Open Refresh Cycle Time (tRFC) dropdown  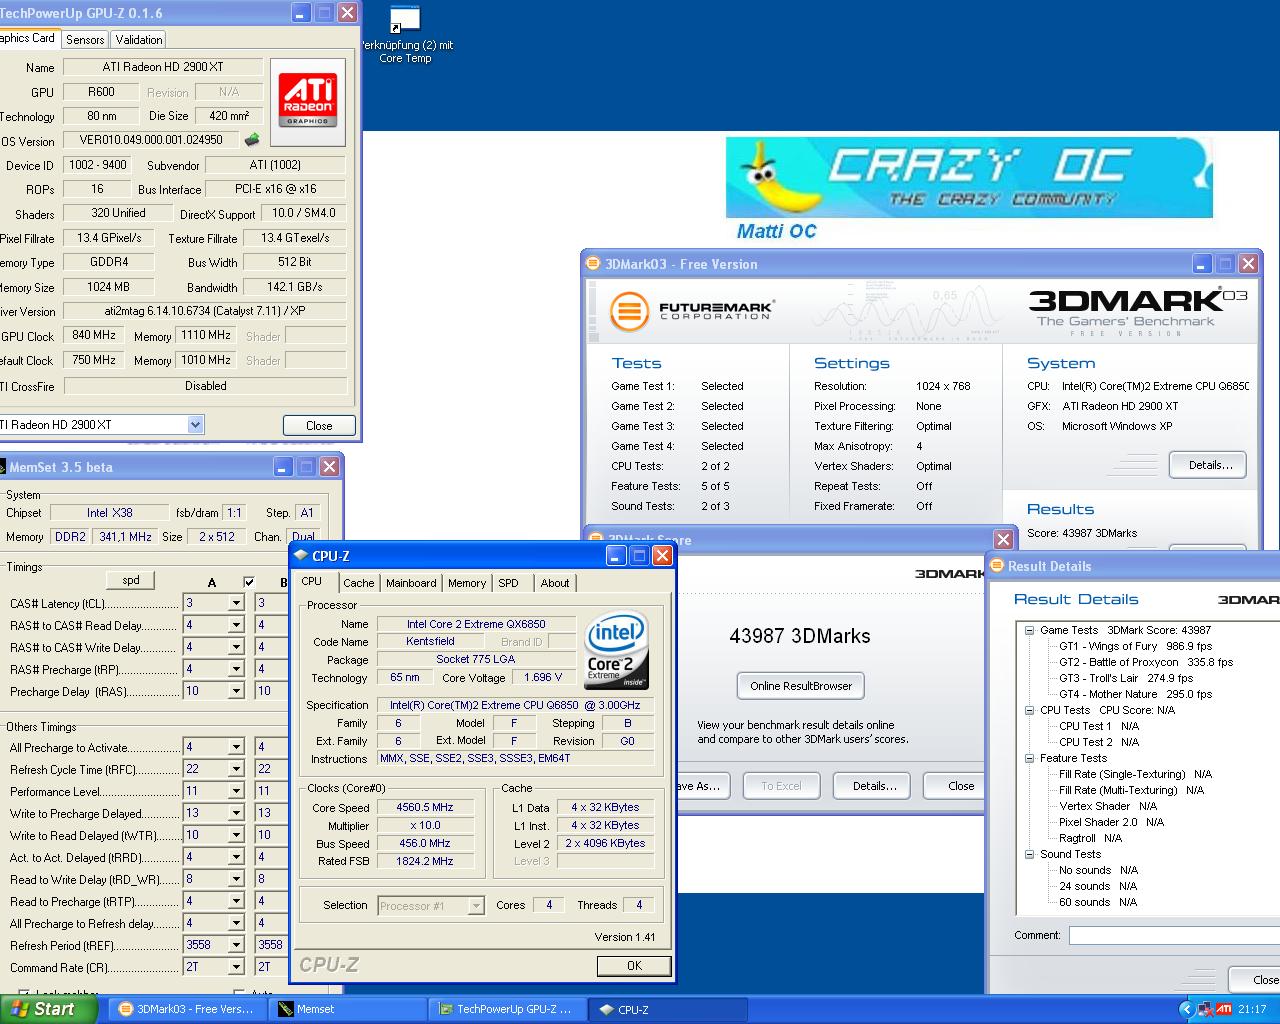click(x=236, y=770)
